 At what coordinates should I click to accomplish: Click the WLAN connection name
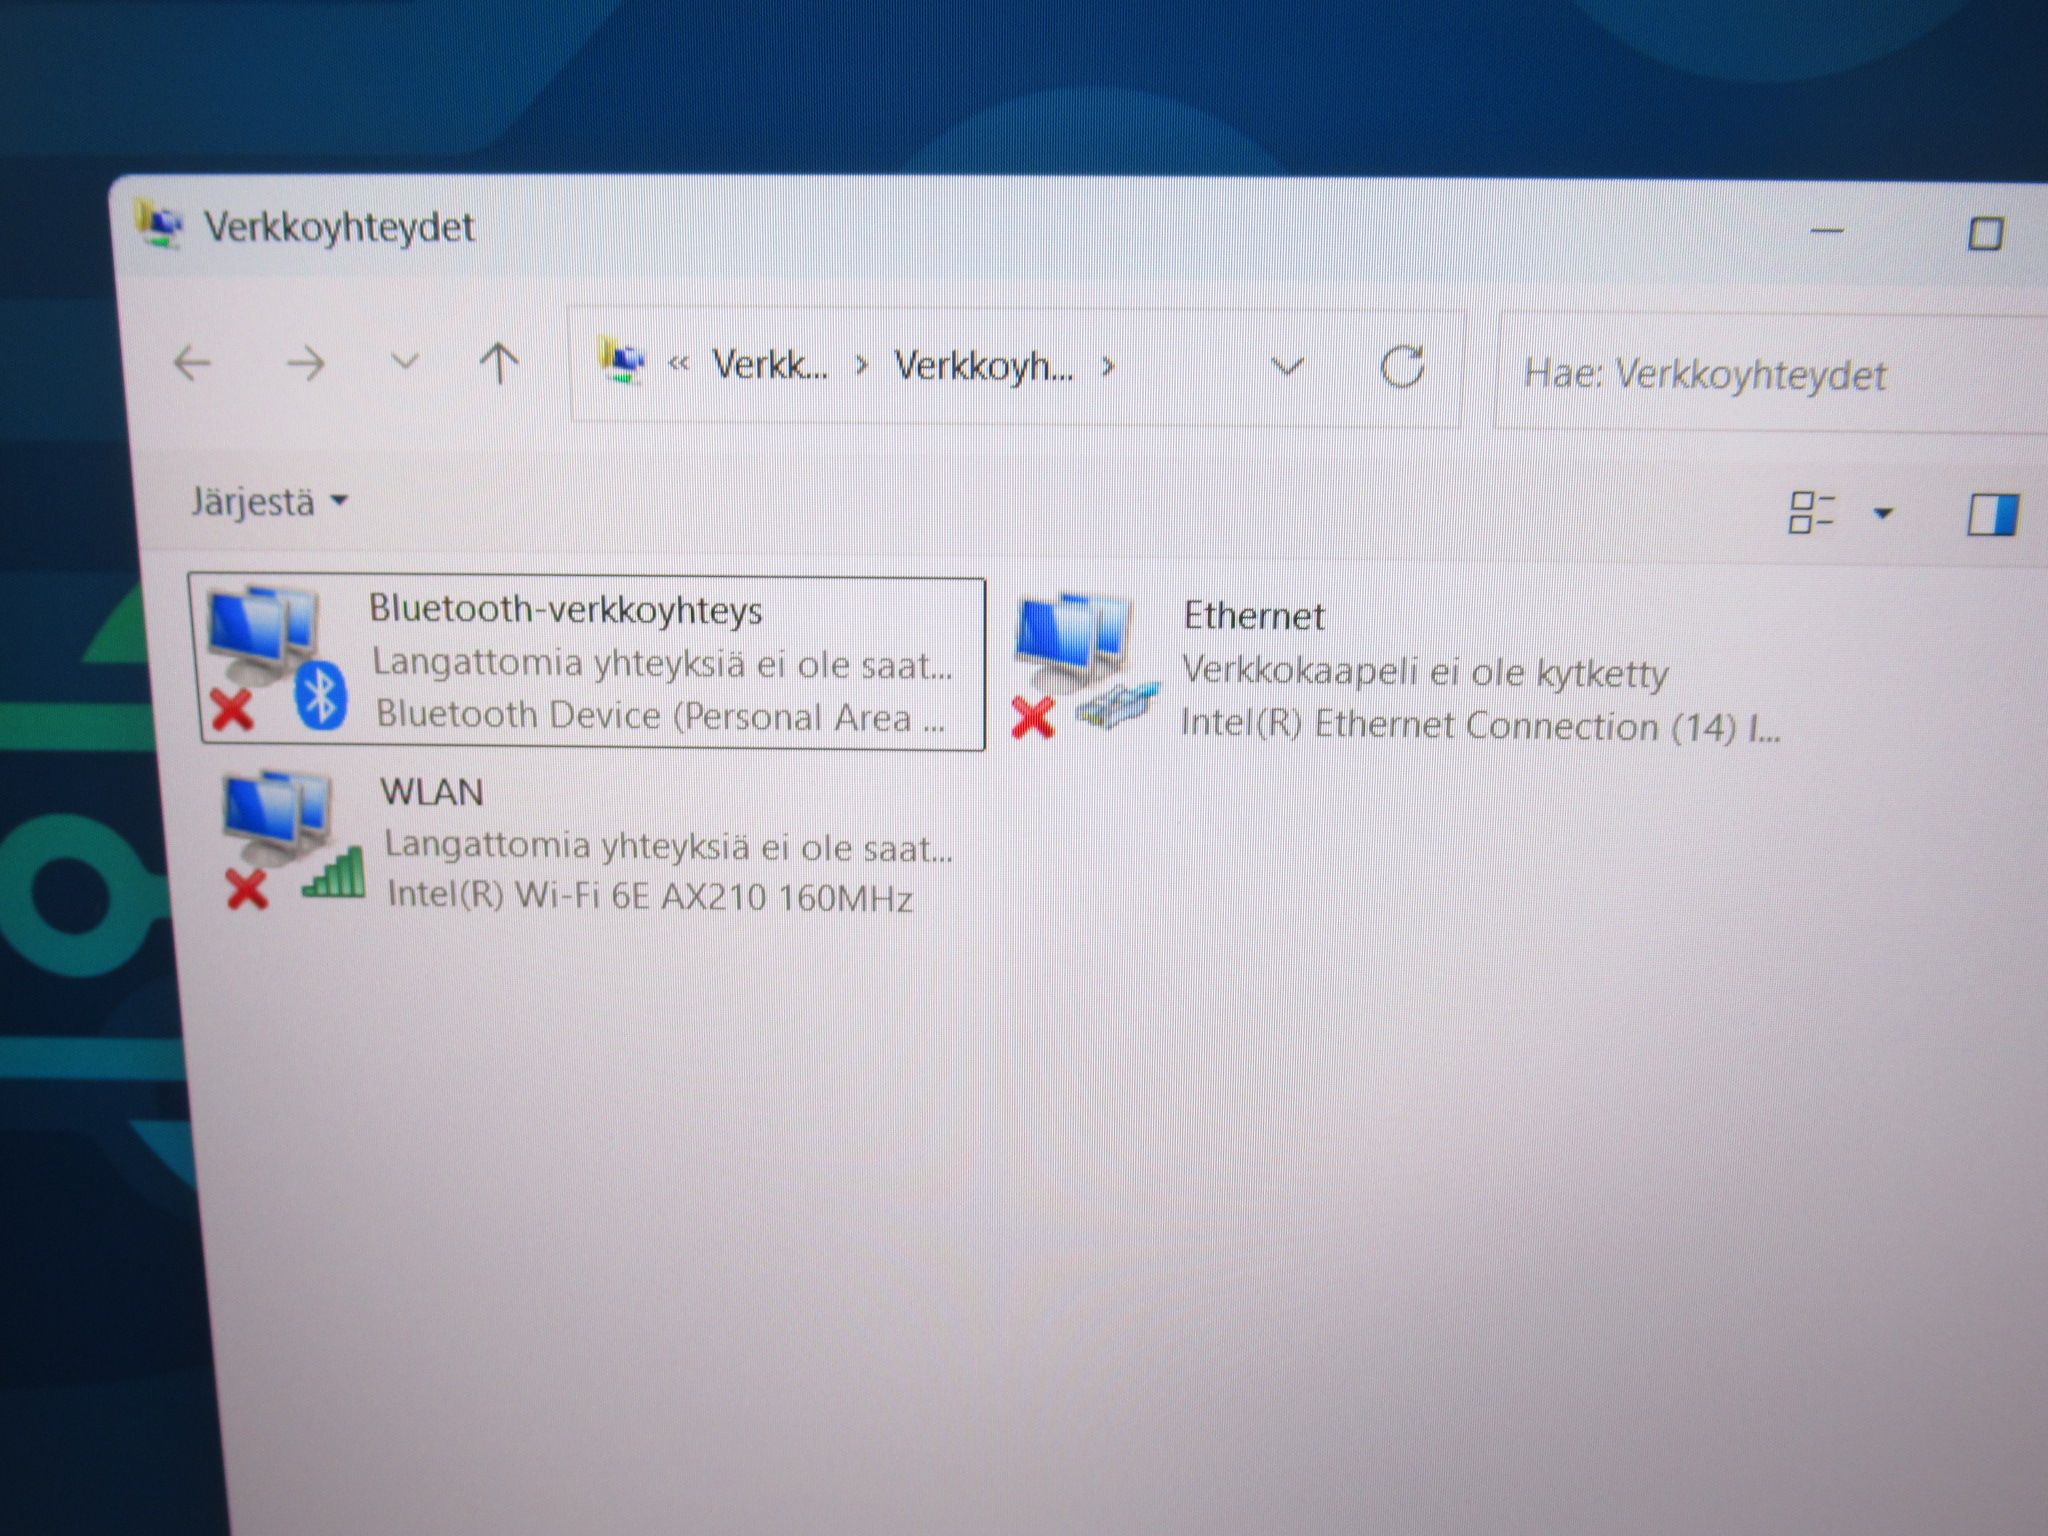[x=432, y=792]
